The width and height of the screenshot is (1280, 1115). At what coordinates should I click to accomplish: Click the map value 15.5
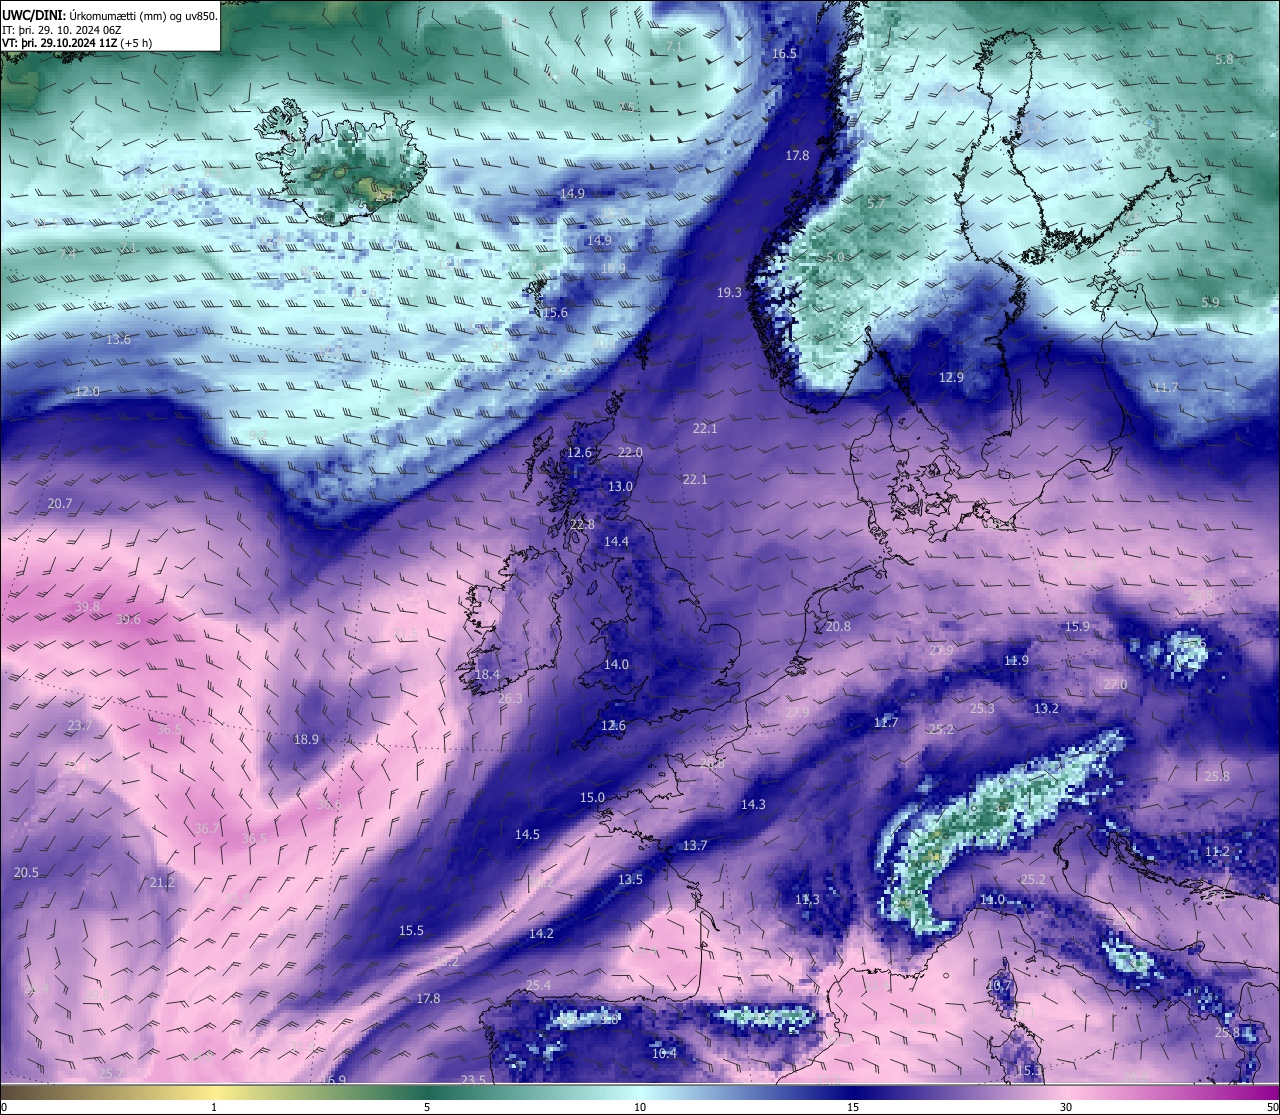(x=411, y=931)
